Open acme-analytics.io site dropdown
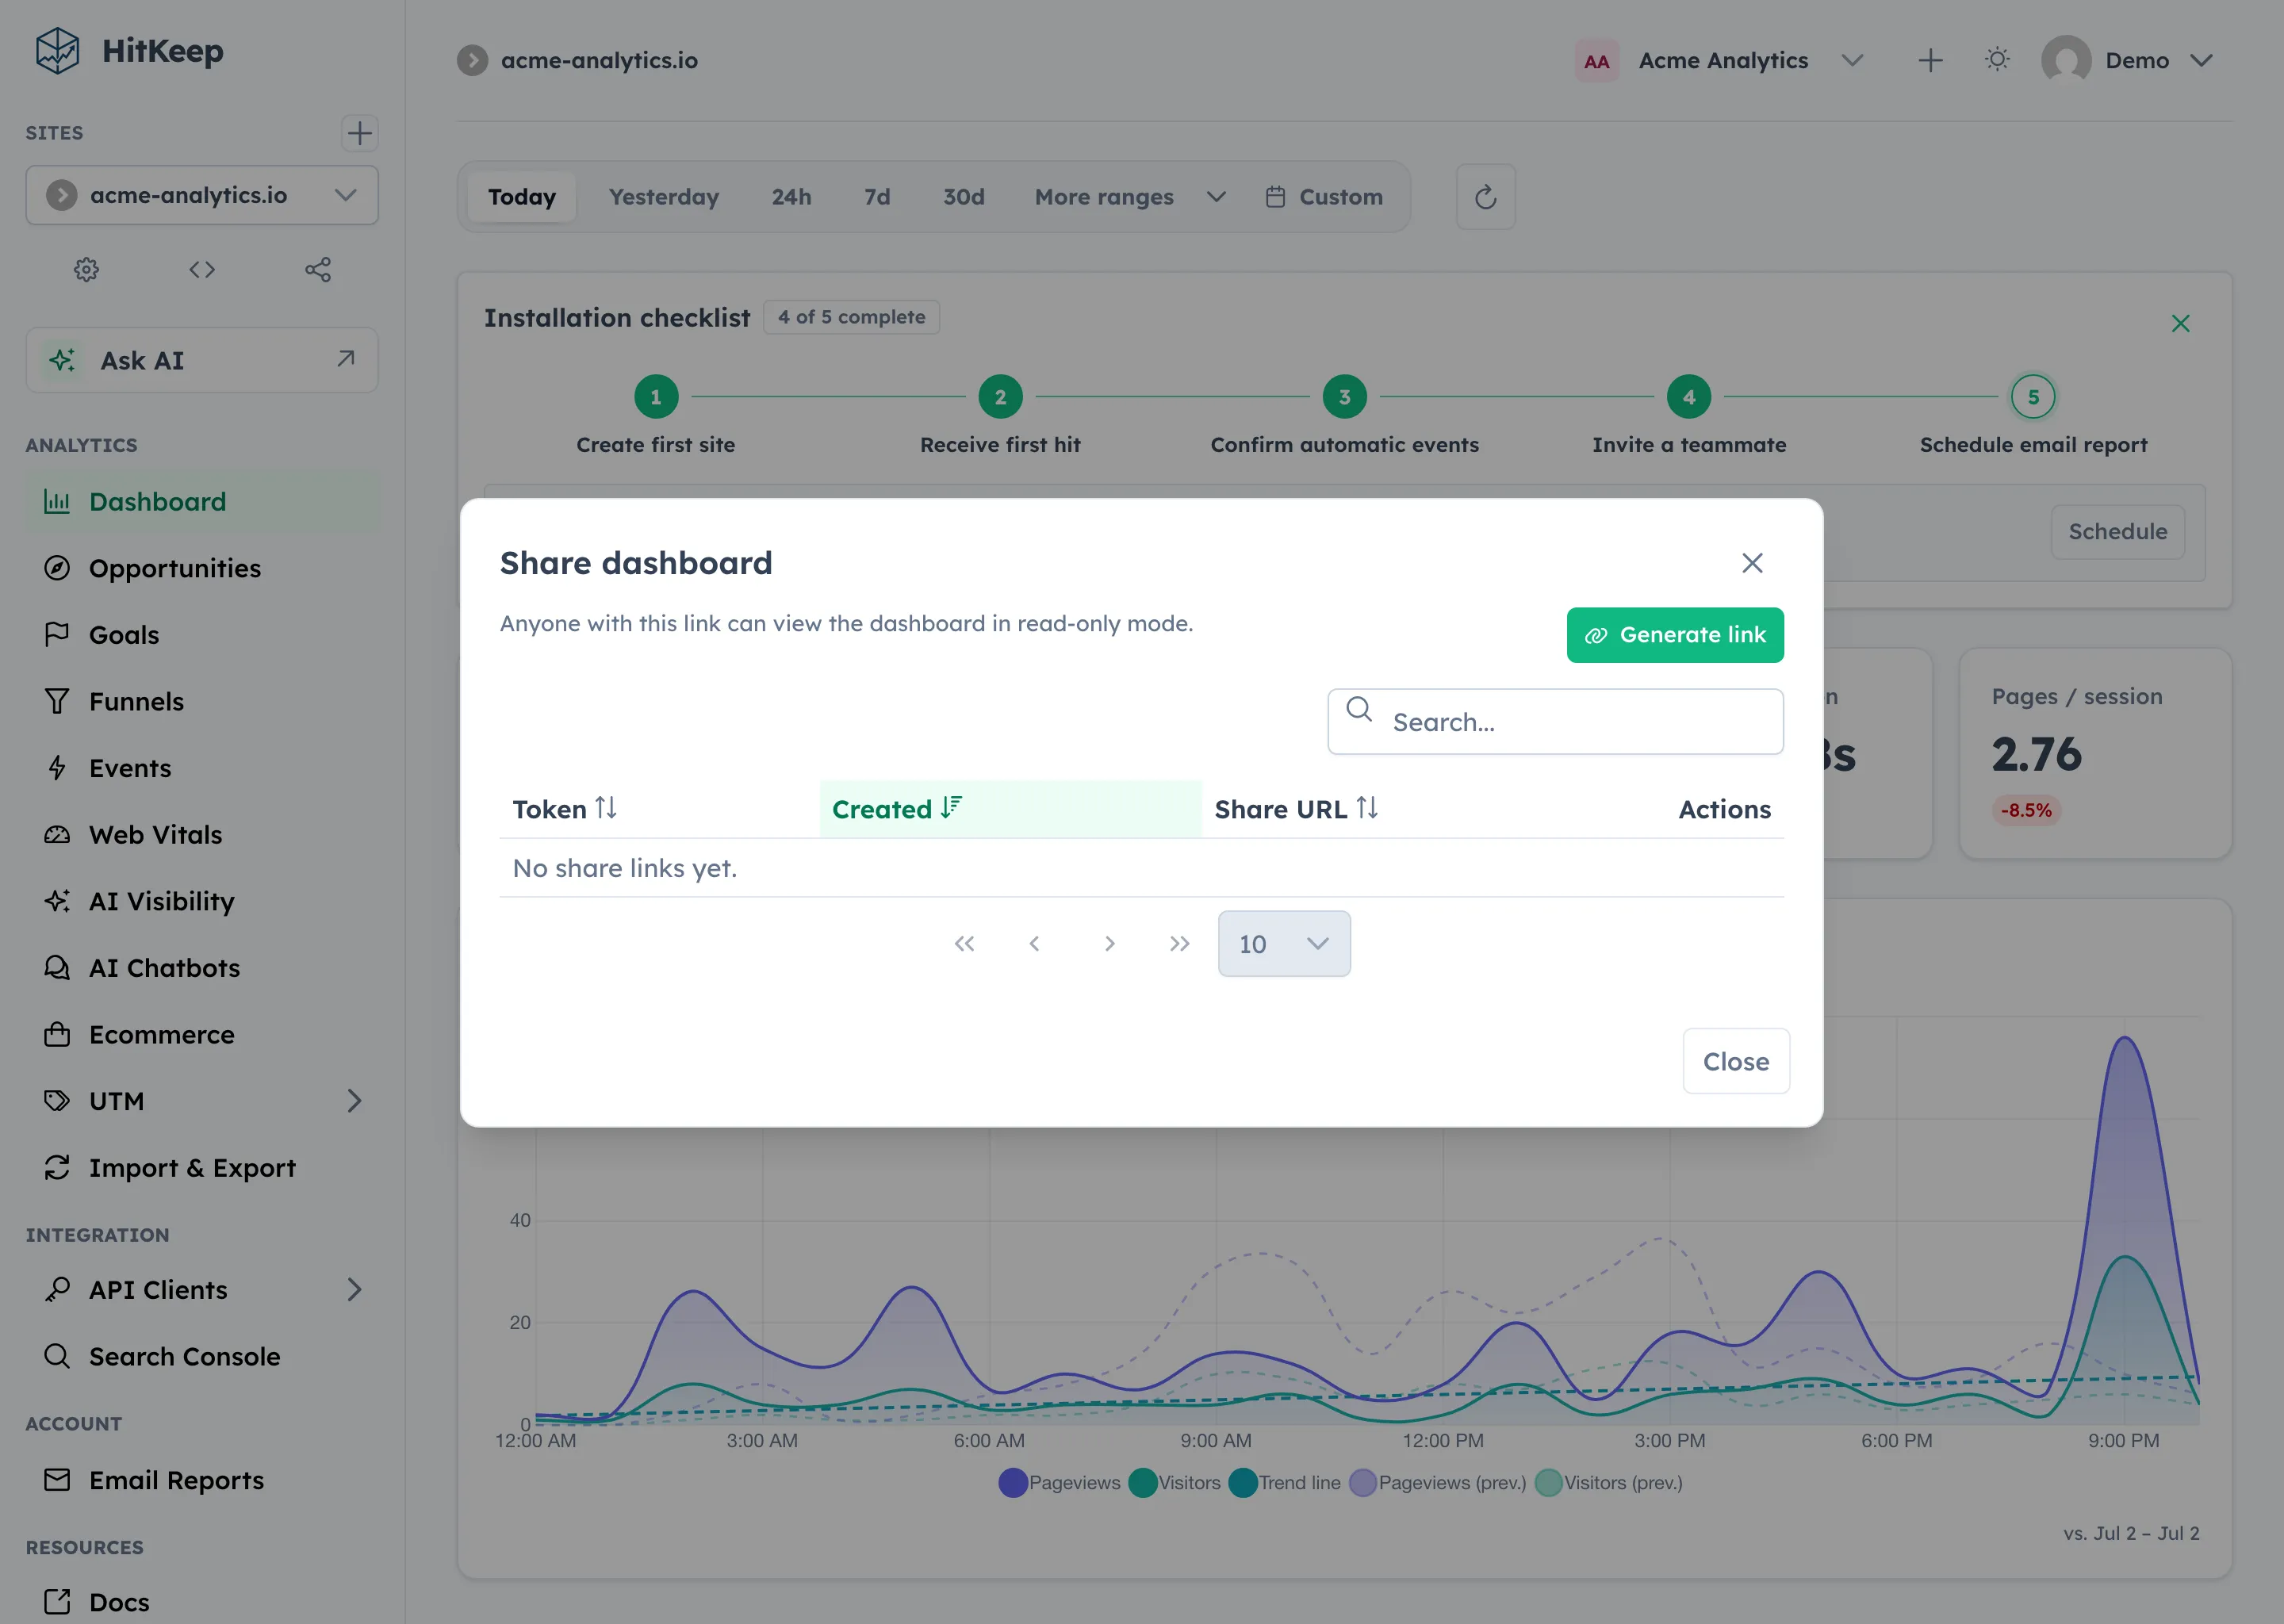This screenshot has width=2284, height=1624. [x=202, y=195]
